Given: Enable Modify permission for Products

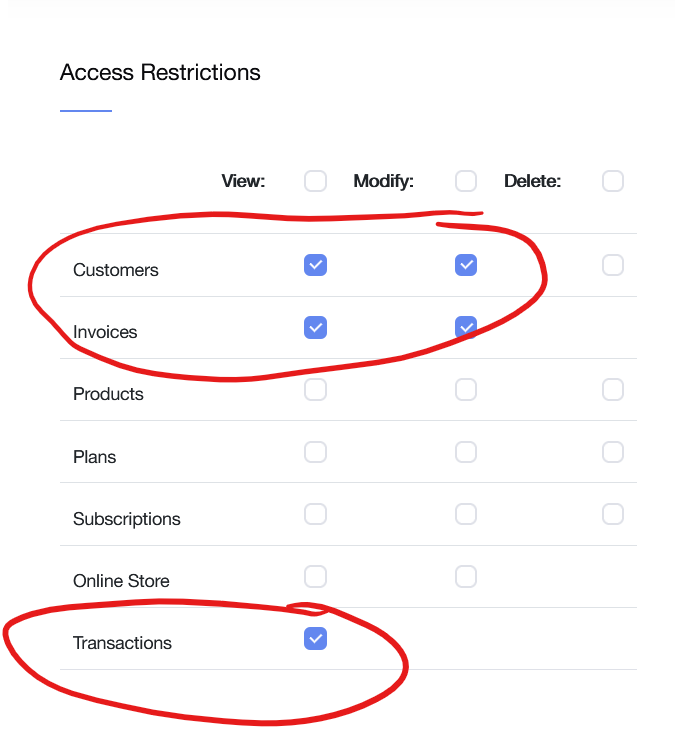Looking at the screenshot, I should [x=466, y=390].
